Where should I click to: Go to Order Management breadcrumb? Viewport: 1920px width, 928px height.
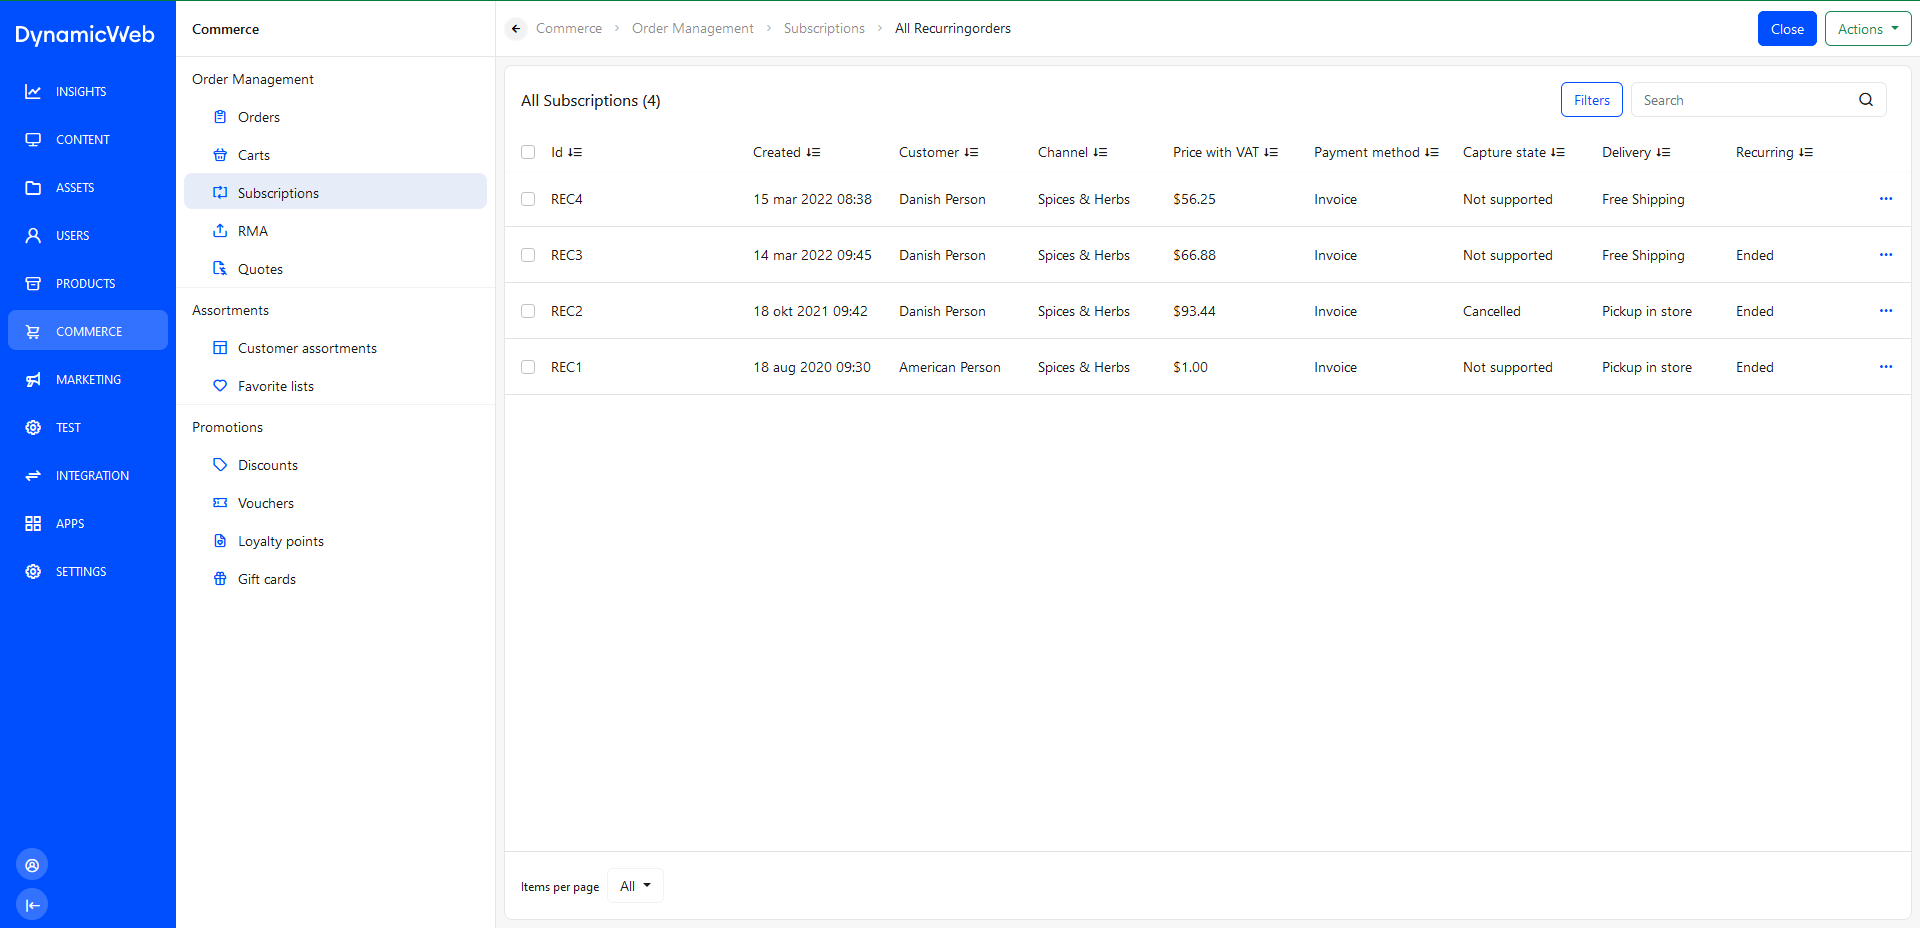tap(693, 28)
